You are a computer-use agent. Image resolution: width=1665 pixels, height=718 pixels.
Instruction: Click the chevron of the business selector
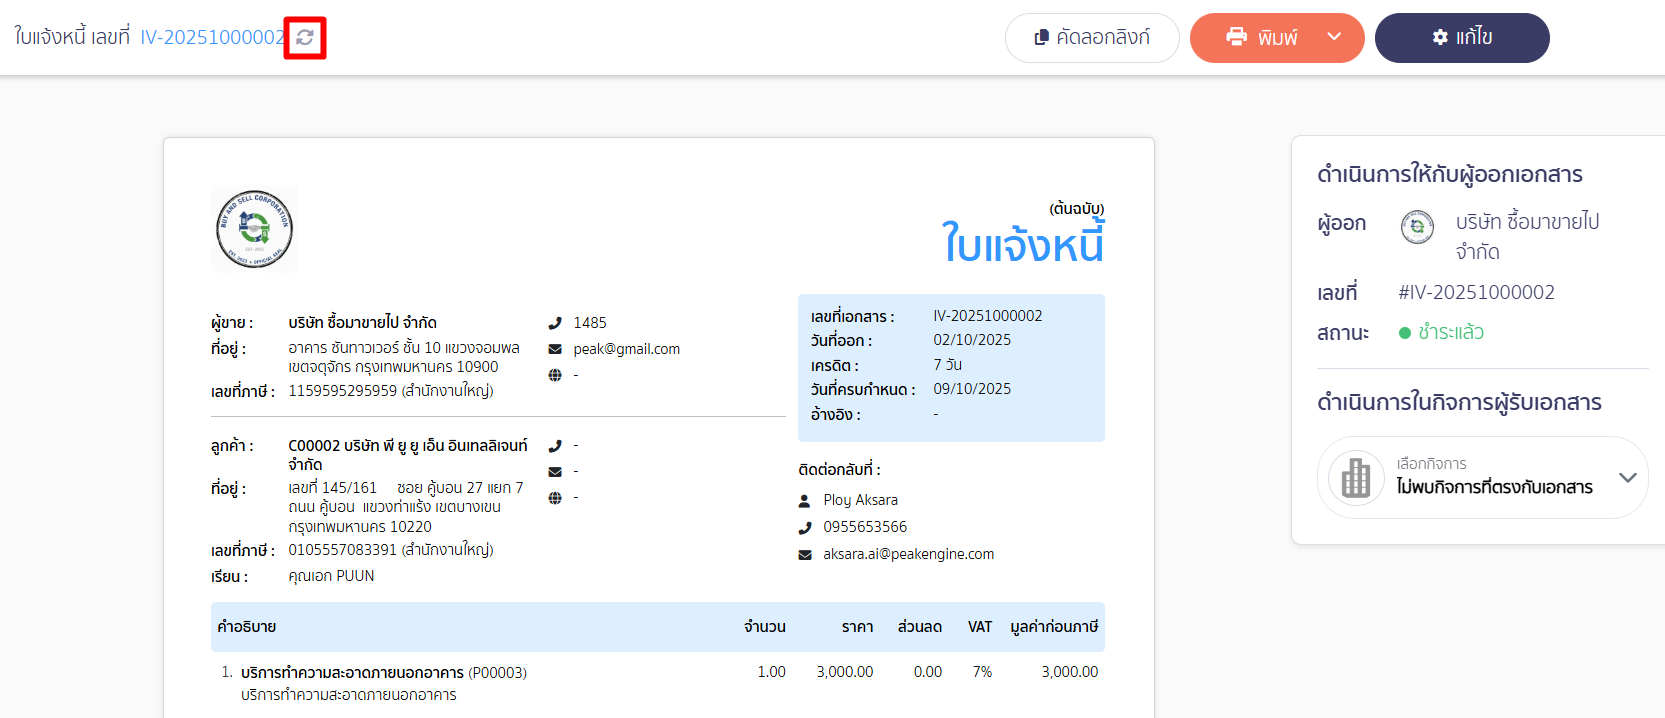click(x=1628, y=478)
